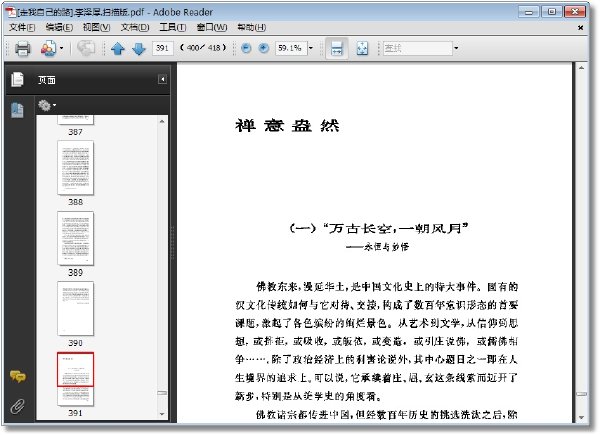This screenshot has width=600, height=436.
Task: Click the partially visible thumbnail 387
Action: pyautogui.click(x=75, y=120)
